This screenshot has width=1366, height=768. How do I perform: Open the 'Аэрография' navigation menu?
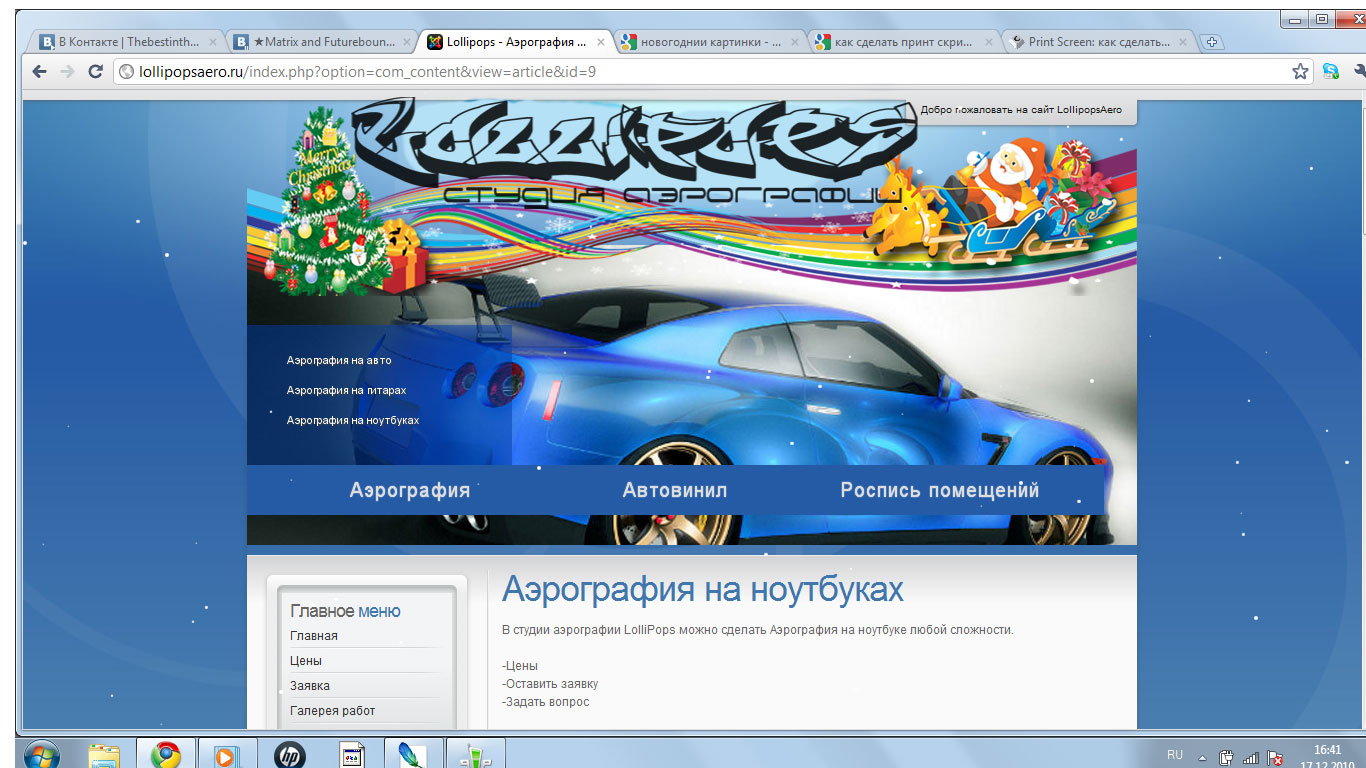[x=409, y=489]
